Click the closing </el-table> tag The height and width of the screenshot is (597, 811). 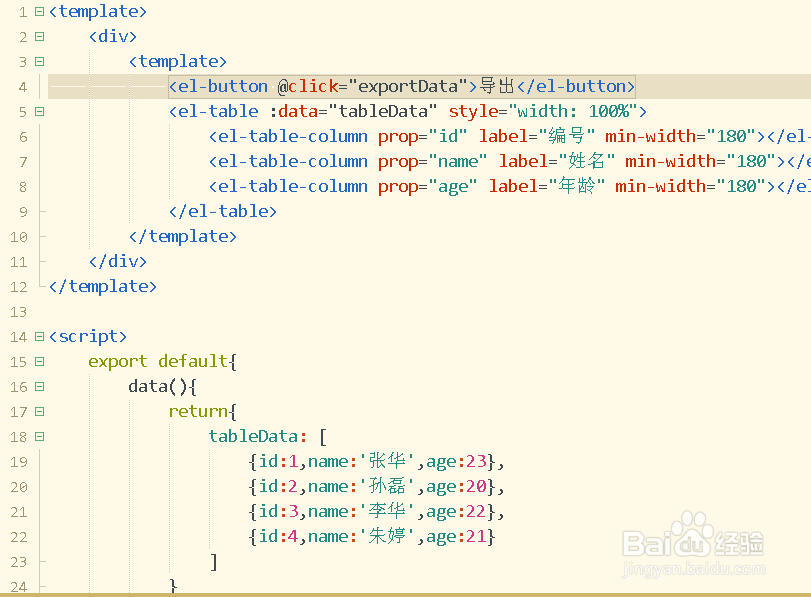coord(223,211)
